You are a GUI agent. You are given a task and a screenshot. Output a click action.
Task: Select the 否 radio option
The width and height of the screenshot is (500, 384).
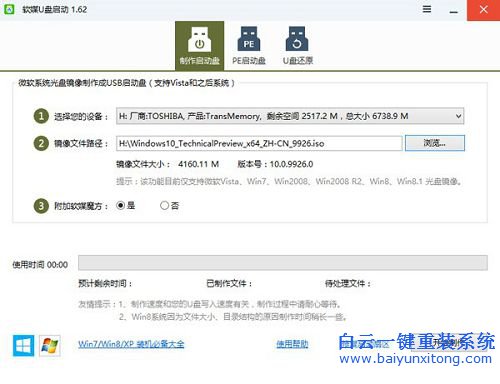[x=169, y=205]
